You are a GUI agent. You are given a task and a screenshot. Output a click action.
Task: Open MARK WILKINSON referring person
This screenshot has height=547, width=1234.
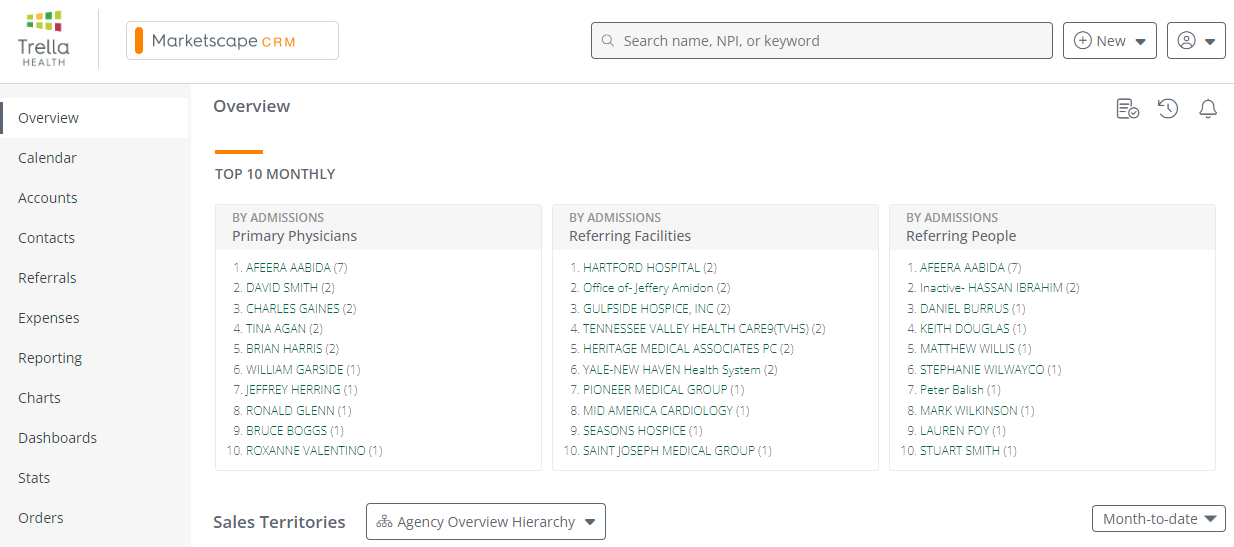969,411
